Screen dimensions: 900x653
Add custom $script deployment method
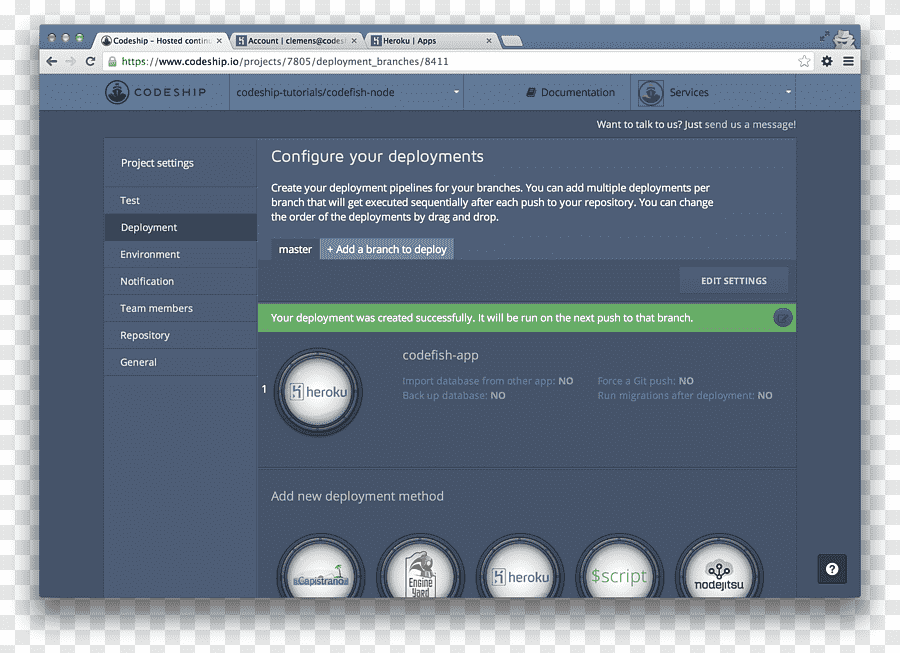pyautogui.click(x=619, y=567)
